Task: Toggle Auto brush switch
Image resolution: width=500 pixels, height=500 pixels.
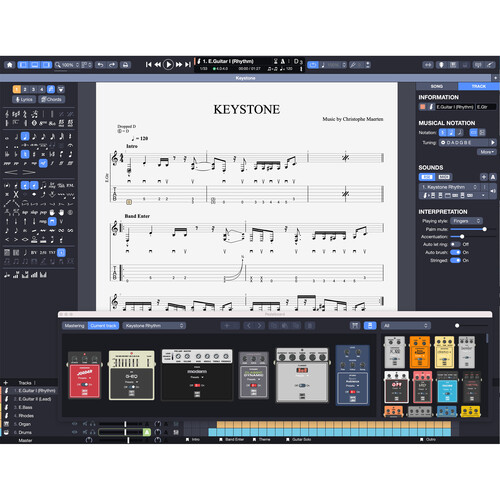Action: click(x=455, y=252)
